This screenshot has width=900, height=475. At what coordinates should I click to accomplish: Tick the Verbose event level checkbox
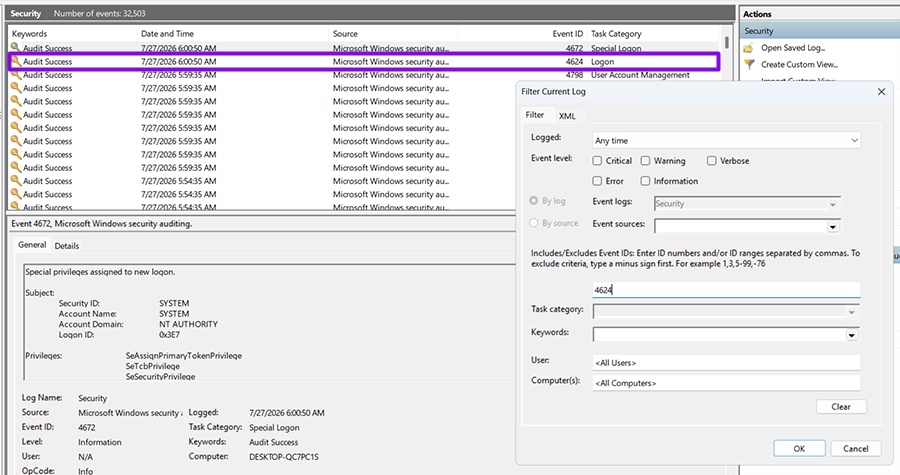(712, 161)
